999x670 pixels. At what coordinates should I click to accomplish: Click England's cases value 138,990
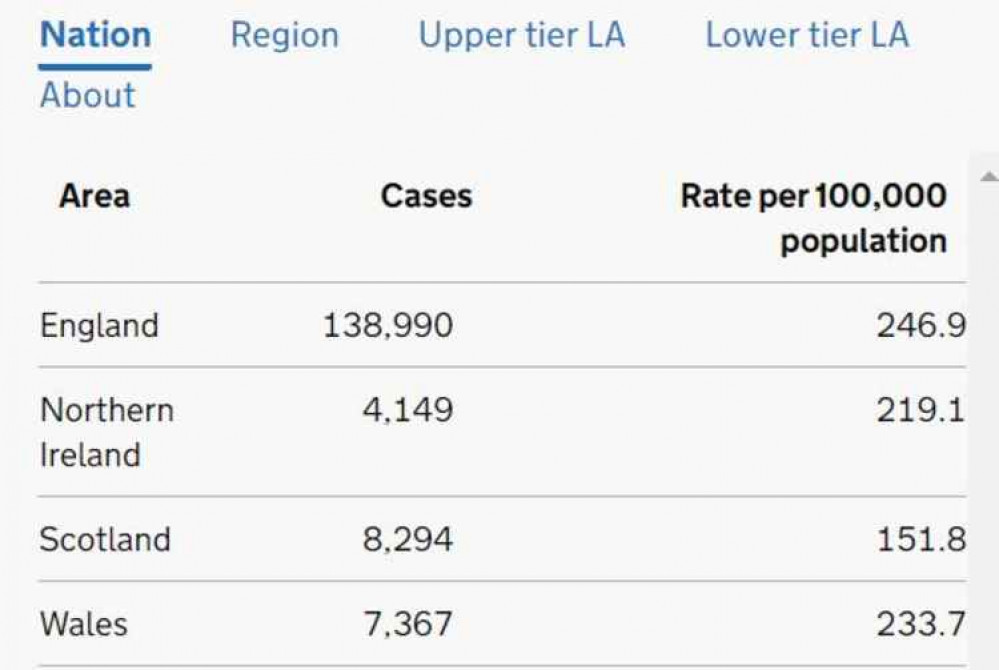click(387, 326)
